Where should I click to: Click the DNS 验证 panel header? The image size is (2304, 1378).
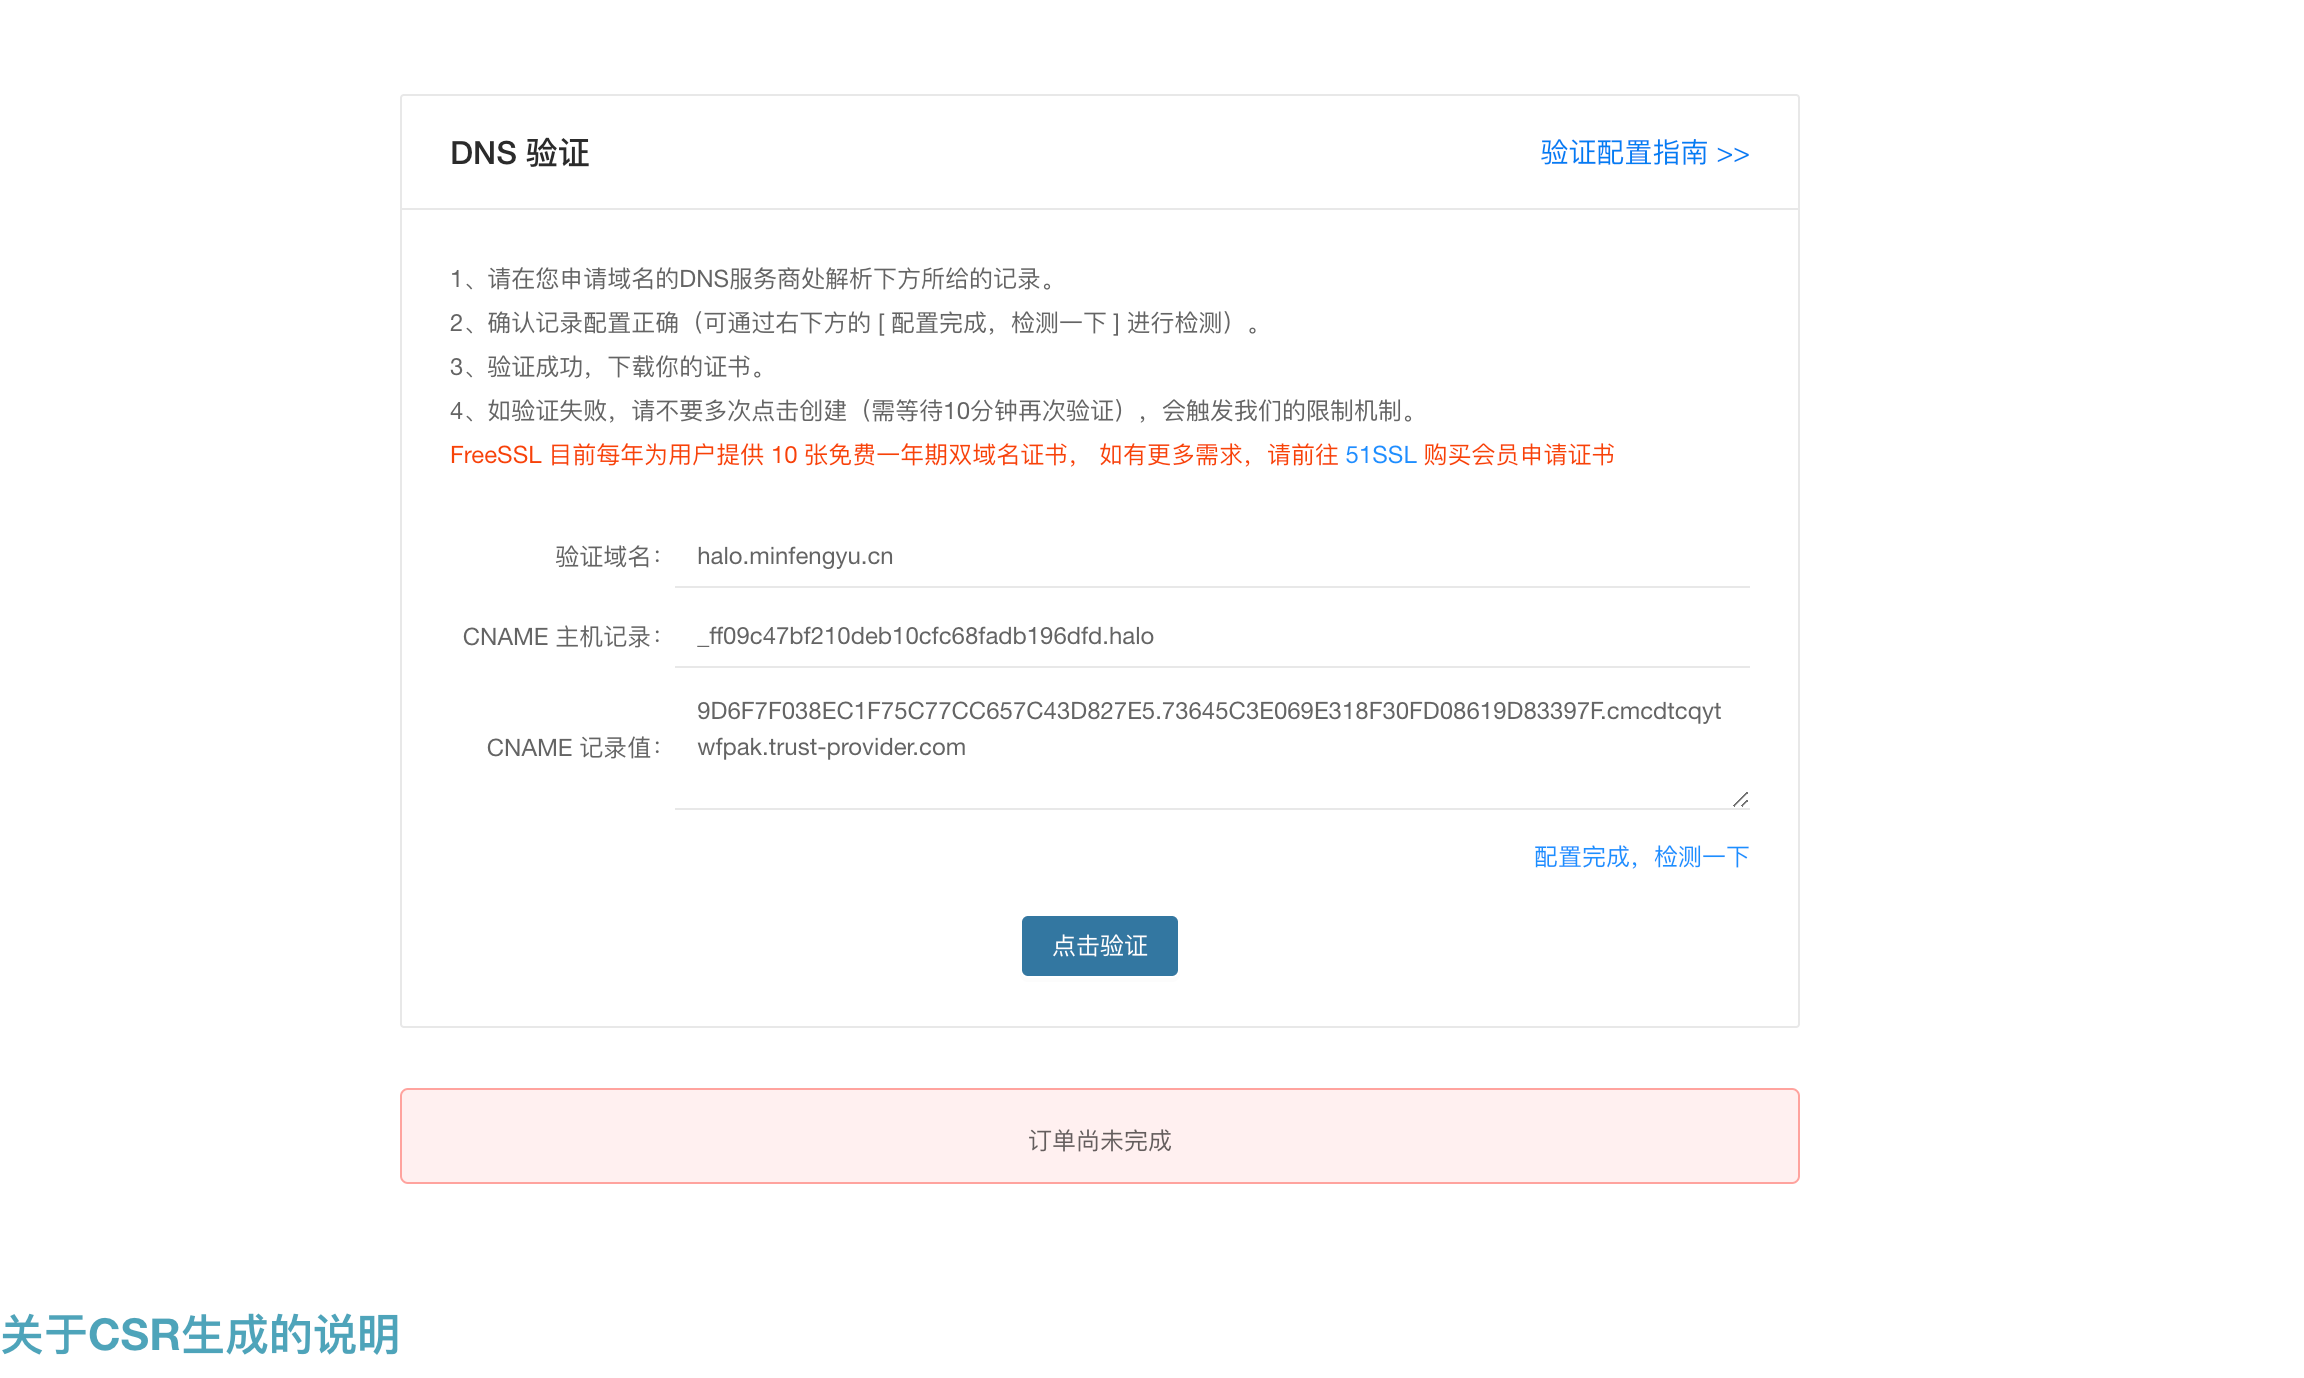[x=520, y=152]
